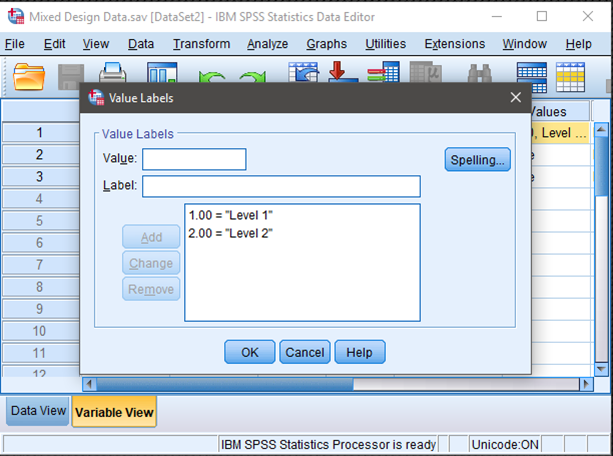
Task: Open the File menu
Action: pos(14,44)
